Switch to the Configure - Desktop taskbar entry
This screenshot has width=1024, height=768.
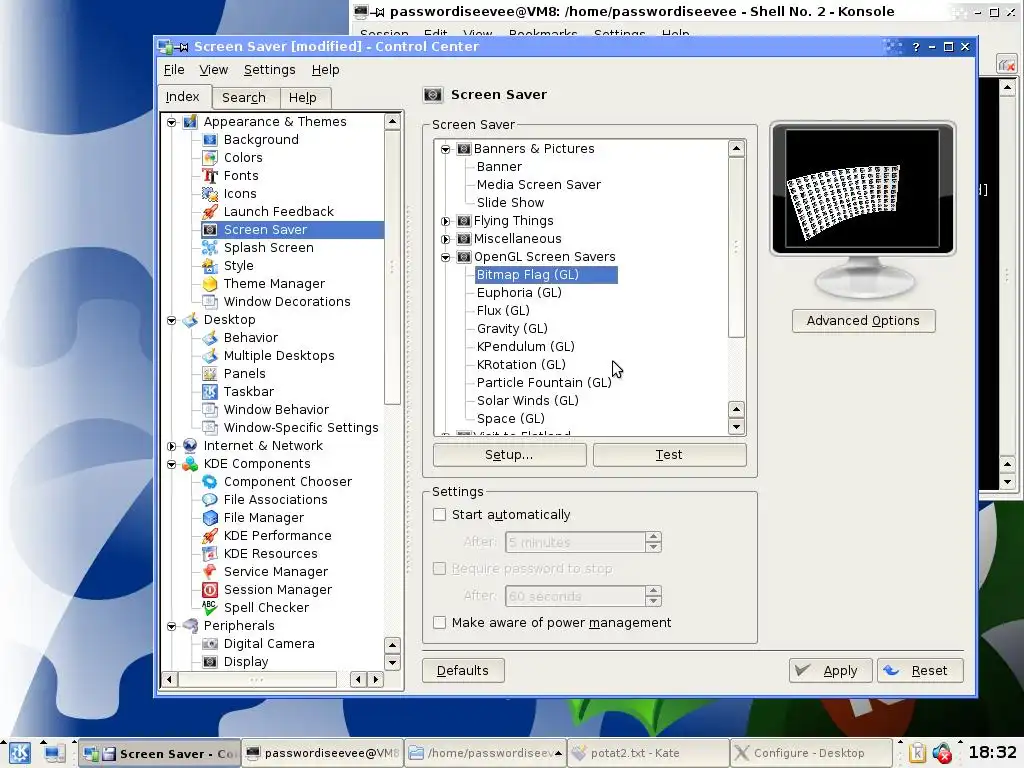tap(811, 754)
